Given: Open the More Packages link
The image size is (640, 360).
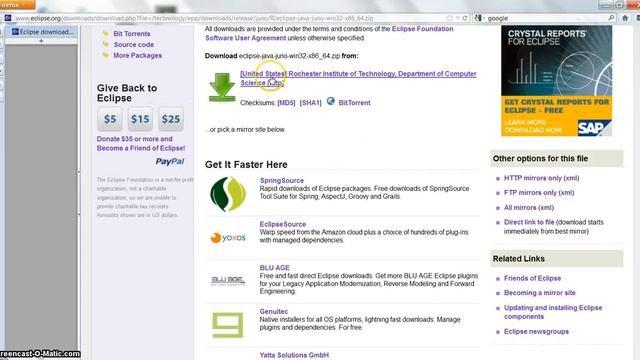Looking at the screenshot, I should pyautogui.click(x=138, y=55).
